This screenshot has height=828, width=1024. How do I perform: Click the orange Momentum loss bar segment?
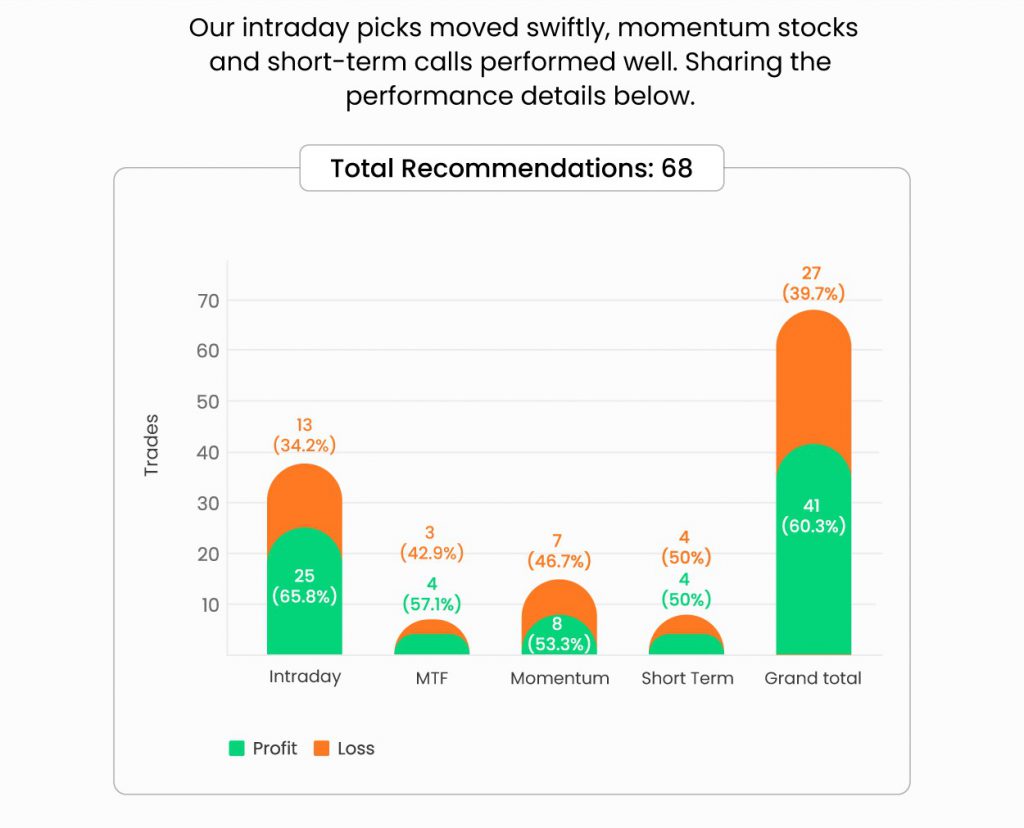(559, 596)
